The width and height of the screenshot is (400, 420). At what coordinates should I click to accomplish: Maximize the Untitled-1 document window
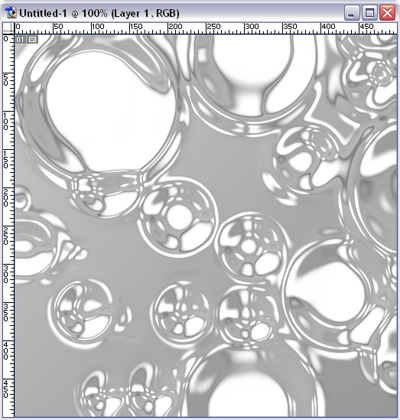tap(369, 13)
